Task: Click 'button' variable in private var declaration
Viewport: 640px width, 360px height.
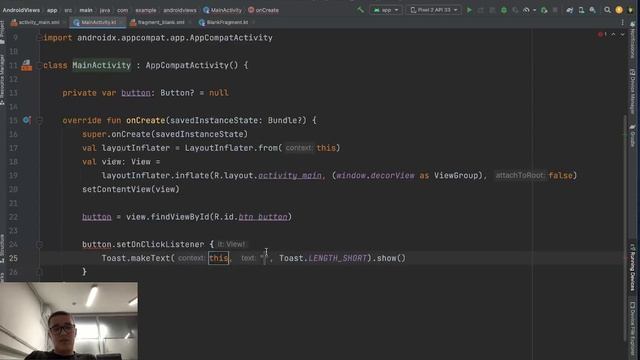Action: coord(136,93)
